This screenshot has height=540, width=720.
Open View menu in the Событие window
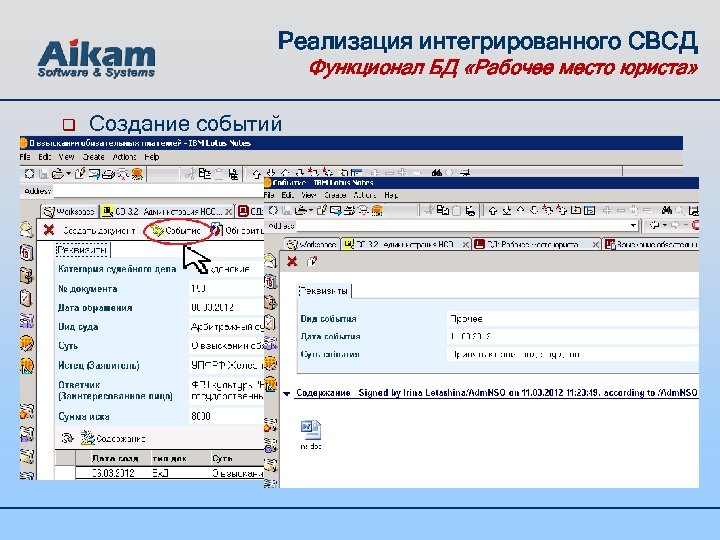coord(309,195)
